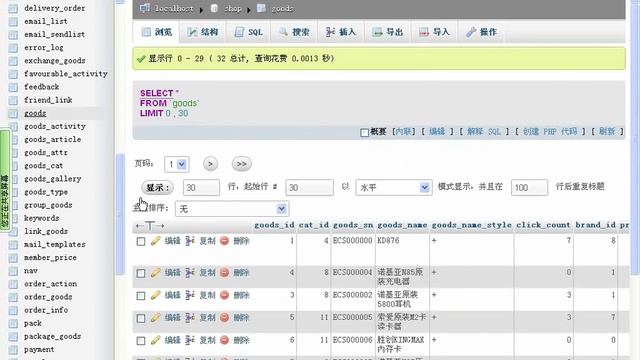Sort by the goods_id column header
This screenshot has height=360, width=640.
[x=274, y=225]
